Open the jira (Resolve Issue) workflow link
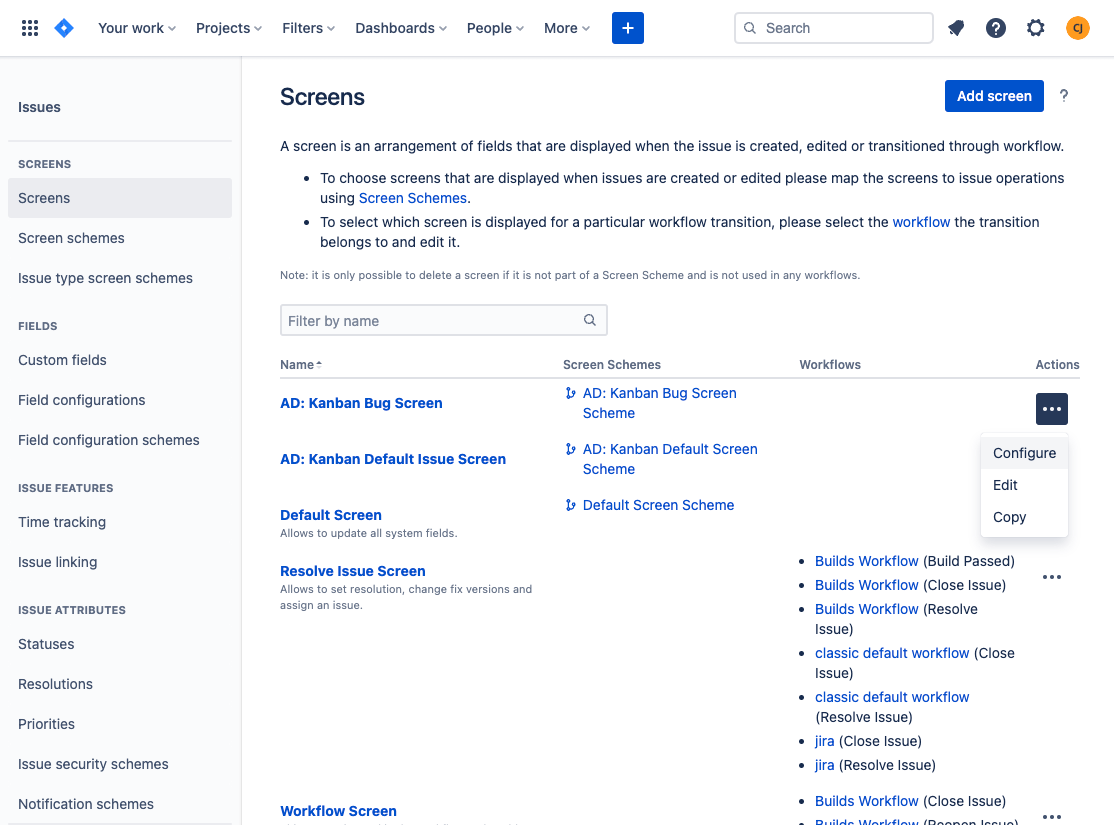 (x=824, y=766)
